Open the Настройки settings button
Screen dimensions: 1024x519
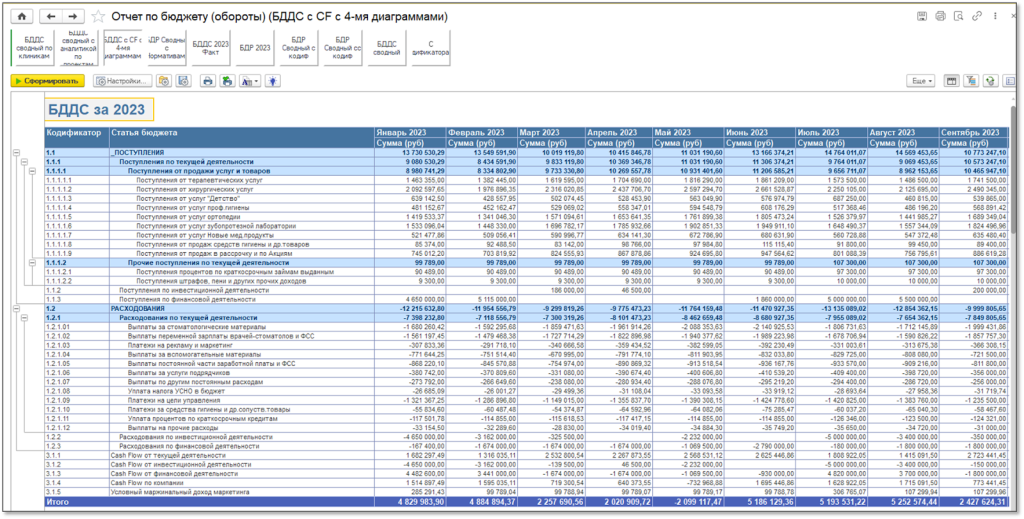coord(122,80)
